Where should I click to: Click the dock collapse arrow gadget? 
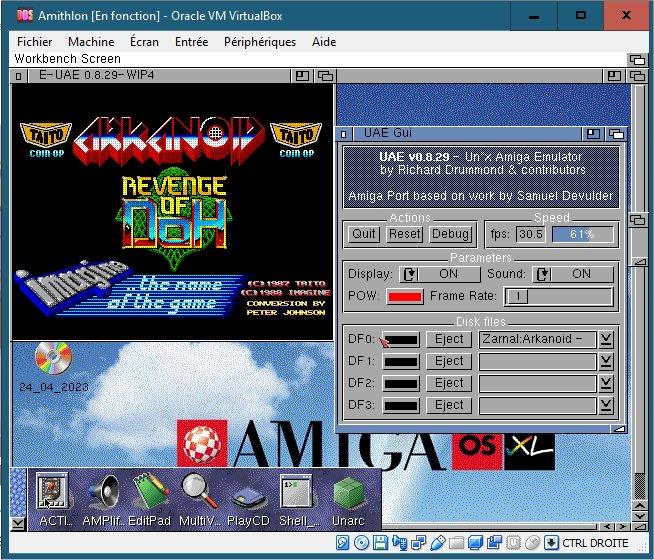(x=18, y=523)
